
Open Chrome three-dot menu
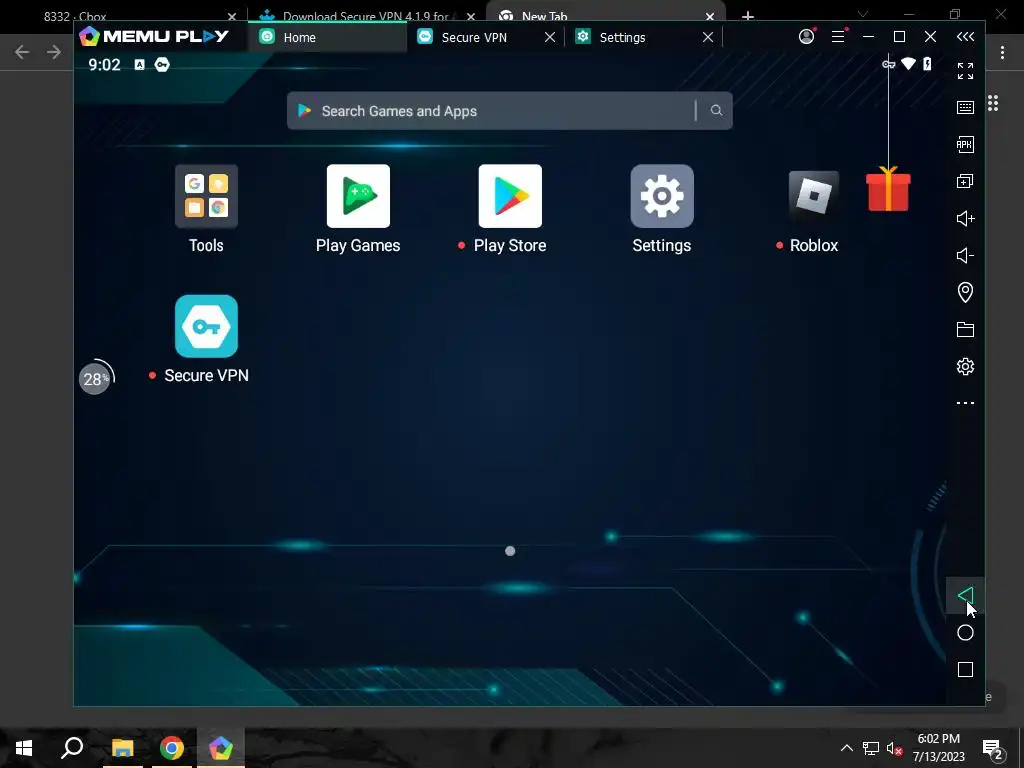1002,52
